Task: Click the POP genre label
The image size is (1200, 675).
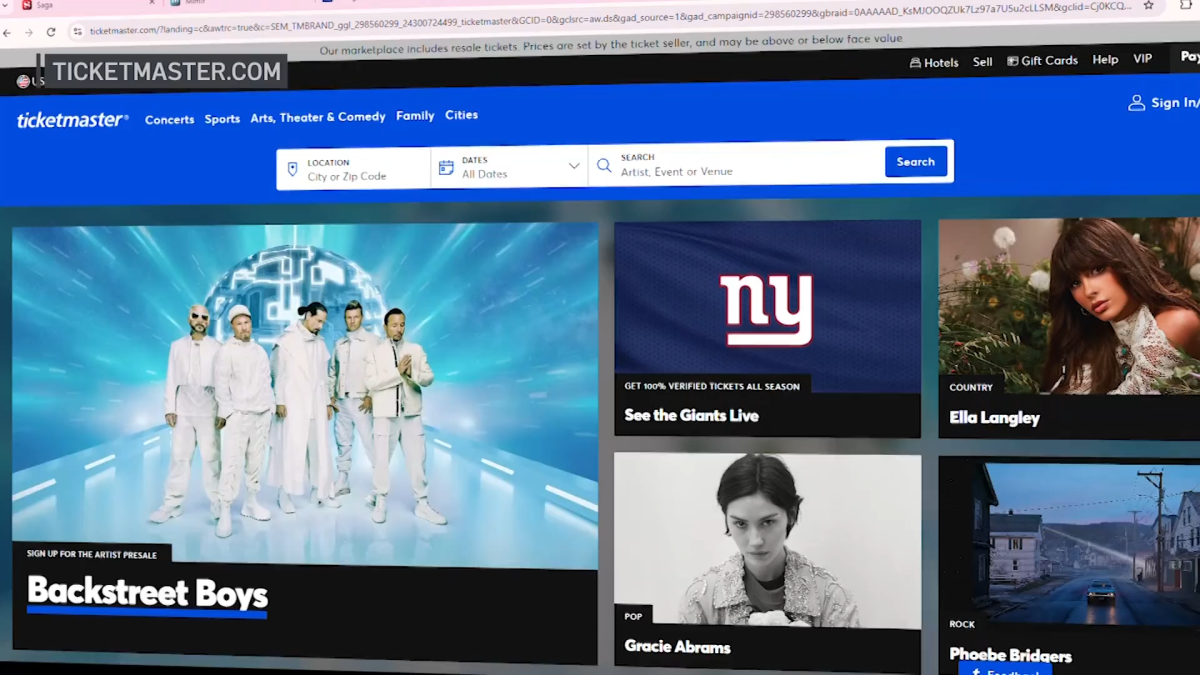Action: (x=633, y=616)
